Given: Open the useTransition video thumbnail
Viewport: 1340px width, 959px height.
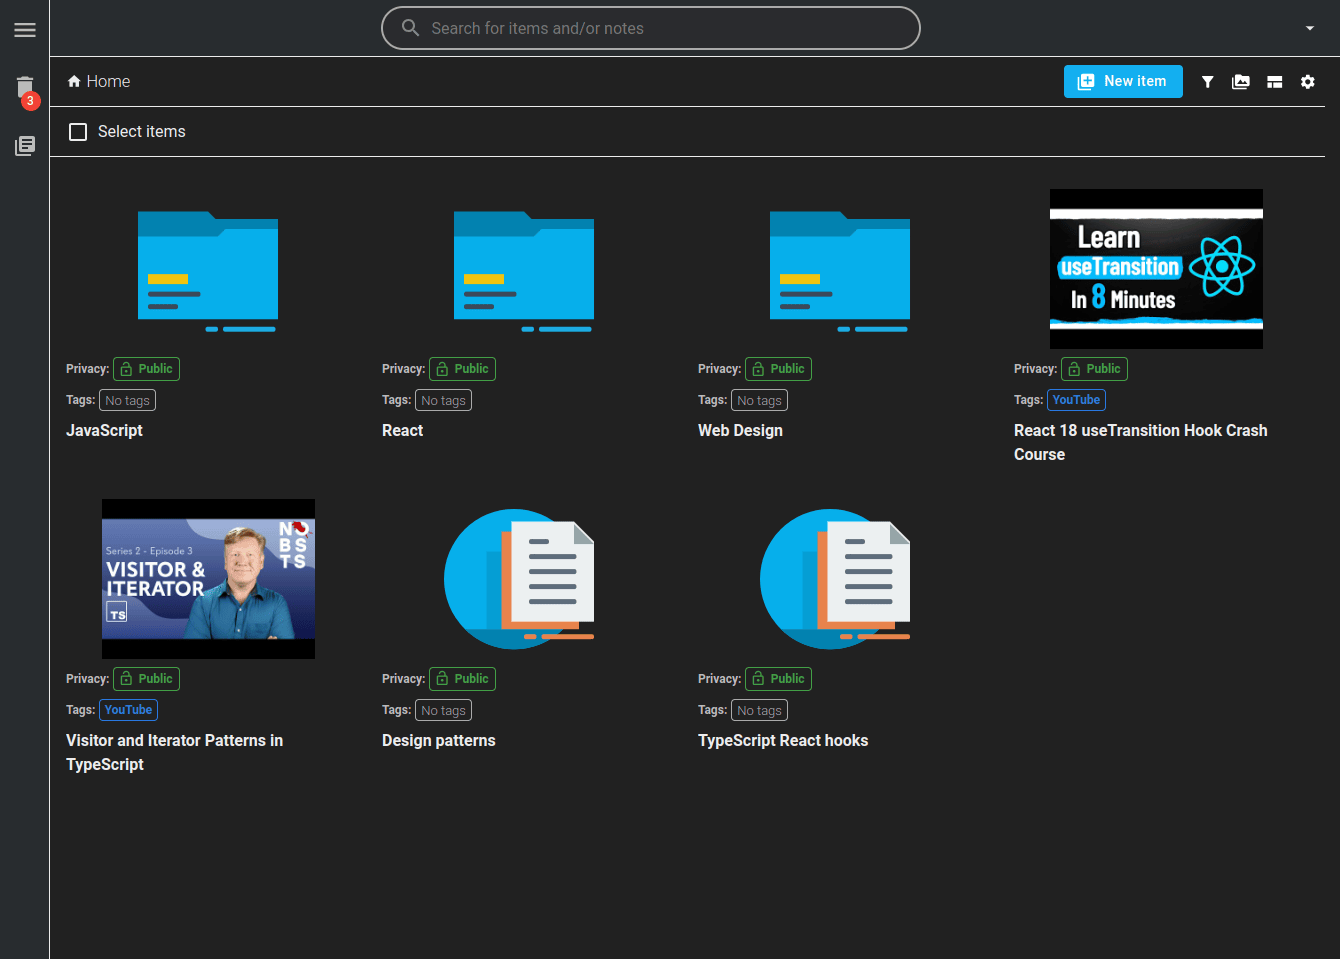Looking at the screenshot, I should [1155, 269].
